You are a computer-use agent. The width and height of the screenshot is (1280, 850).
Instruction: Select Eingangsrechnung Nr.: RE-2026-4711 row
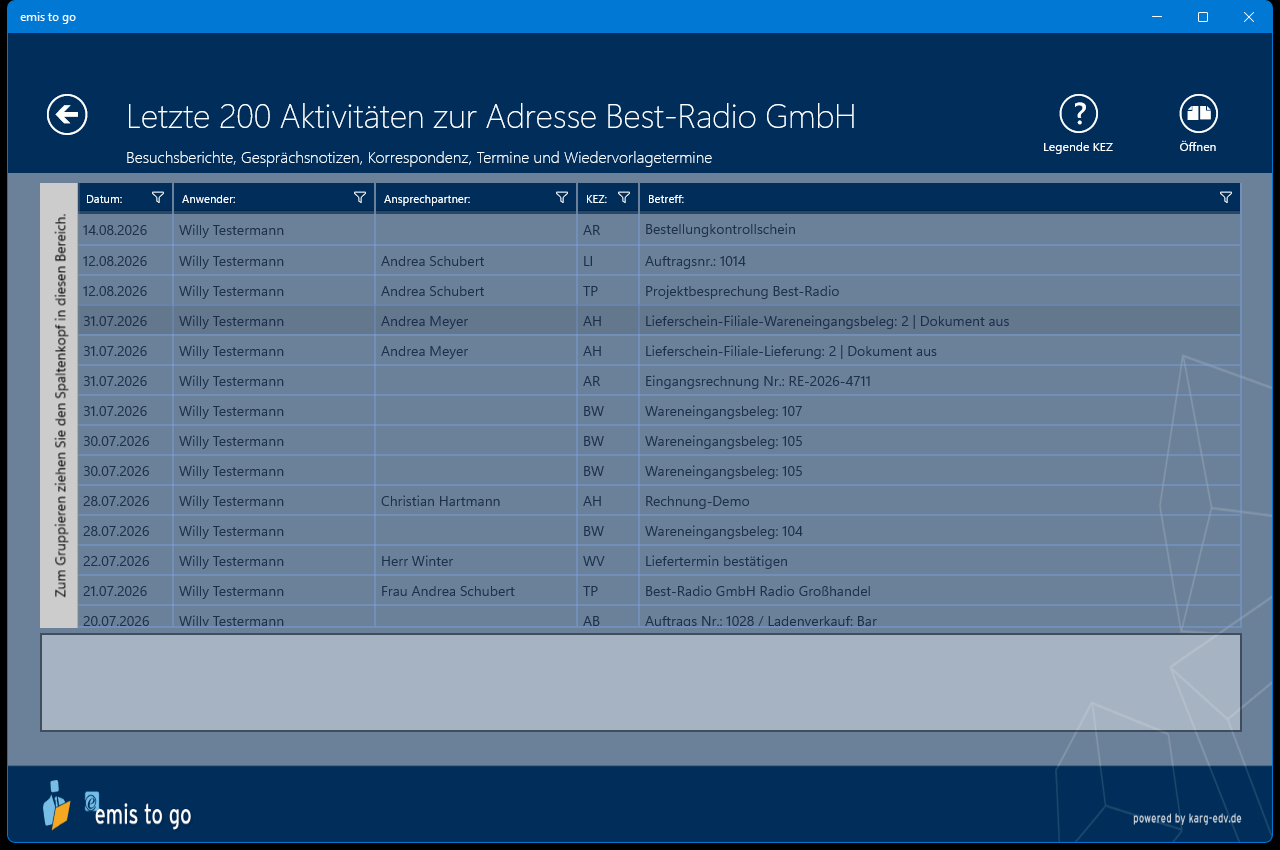[659, 381]
